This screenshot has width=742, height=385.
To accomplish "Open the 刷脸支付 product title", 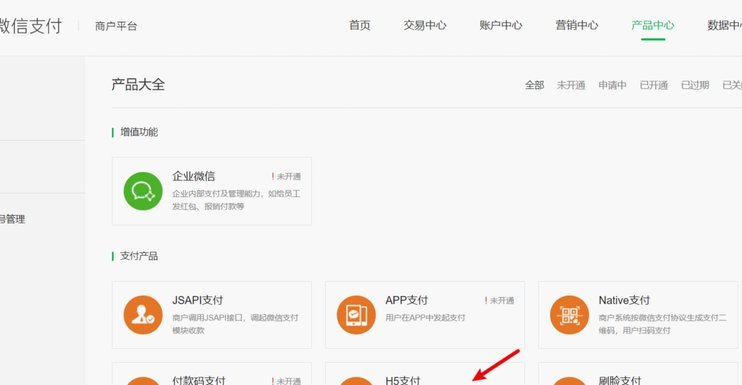I will click(x=620, y=380).
